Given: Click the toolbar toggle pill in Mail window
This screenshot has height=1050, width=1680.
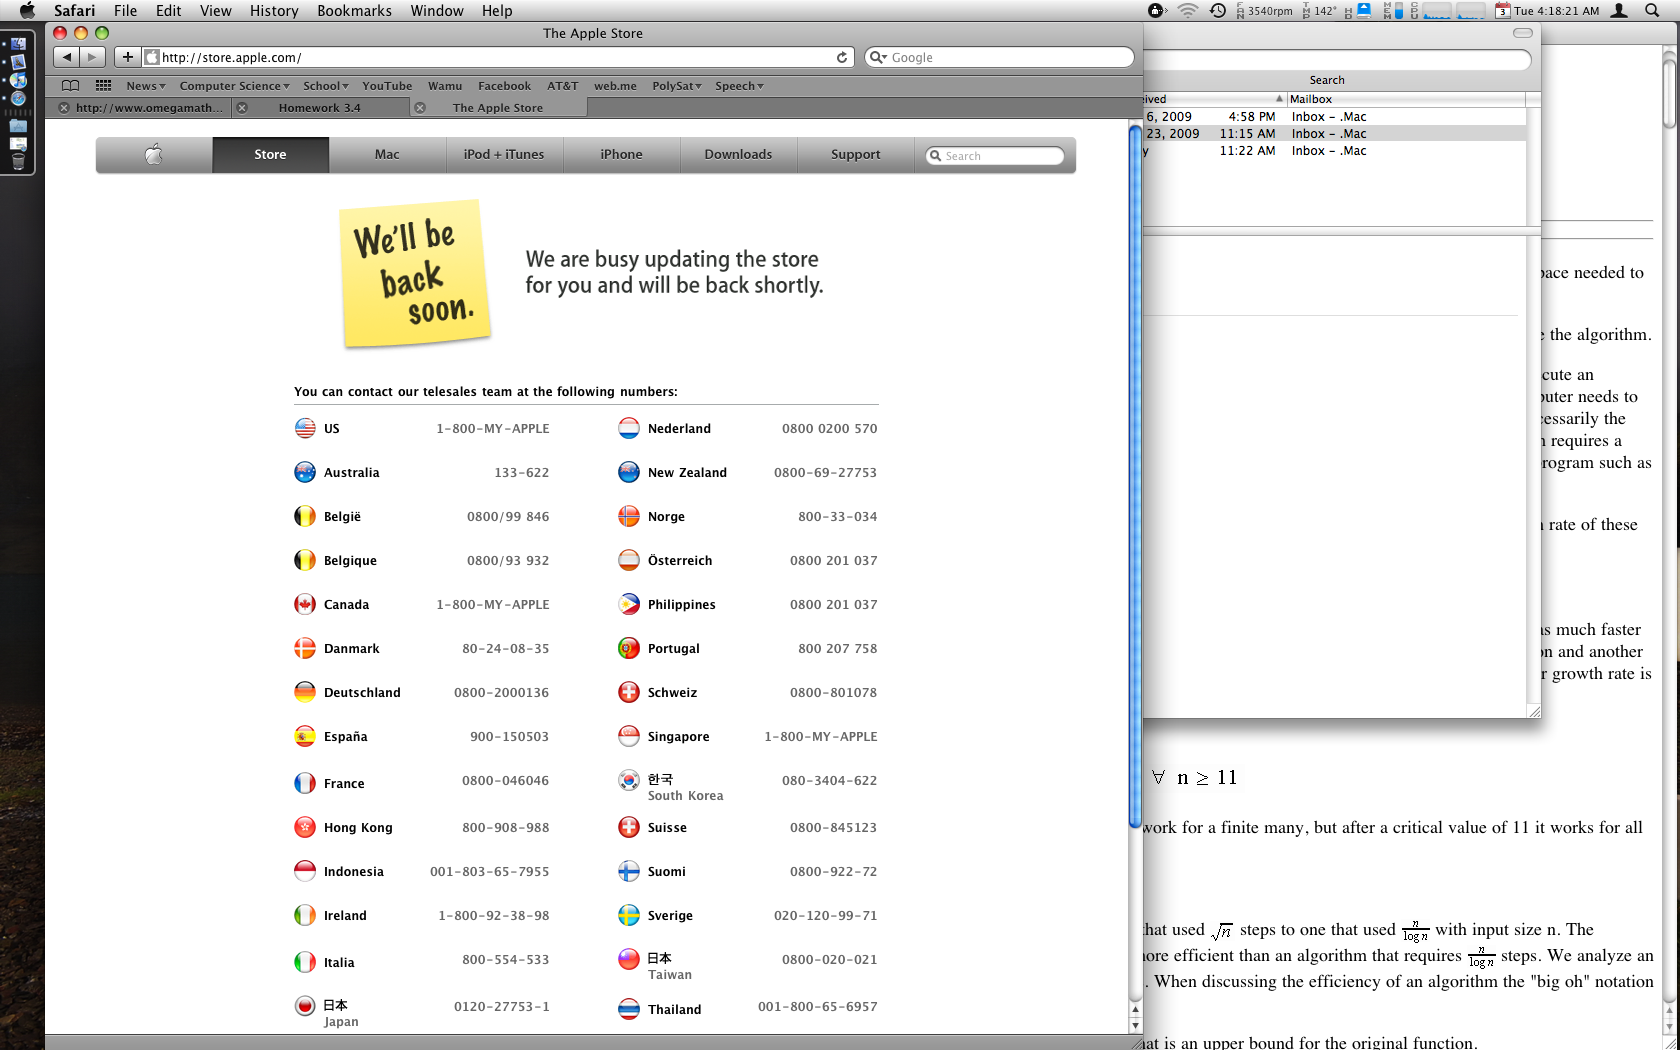Looking at the screenshot, I should coord(1522,33).
